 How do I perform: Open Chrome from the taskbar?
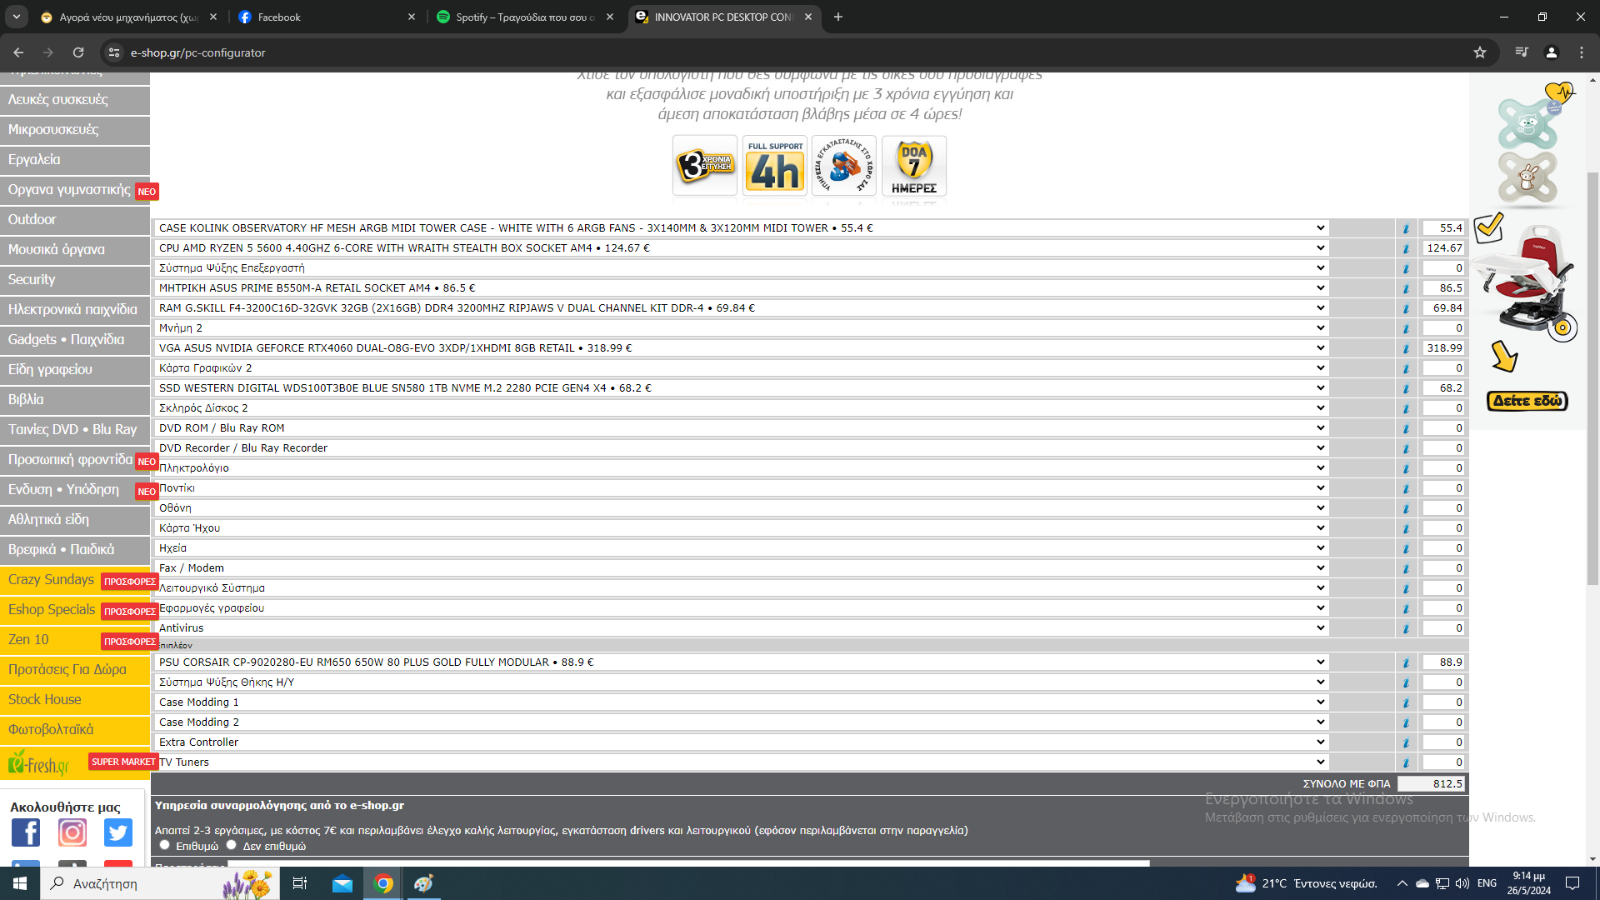(383, 883)
